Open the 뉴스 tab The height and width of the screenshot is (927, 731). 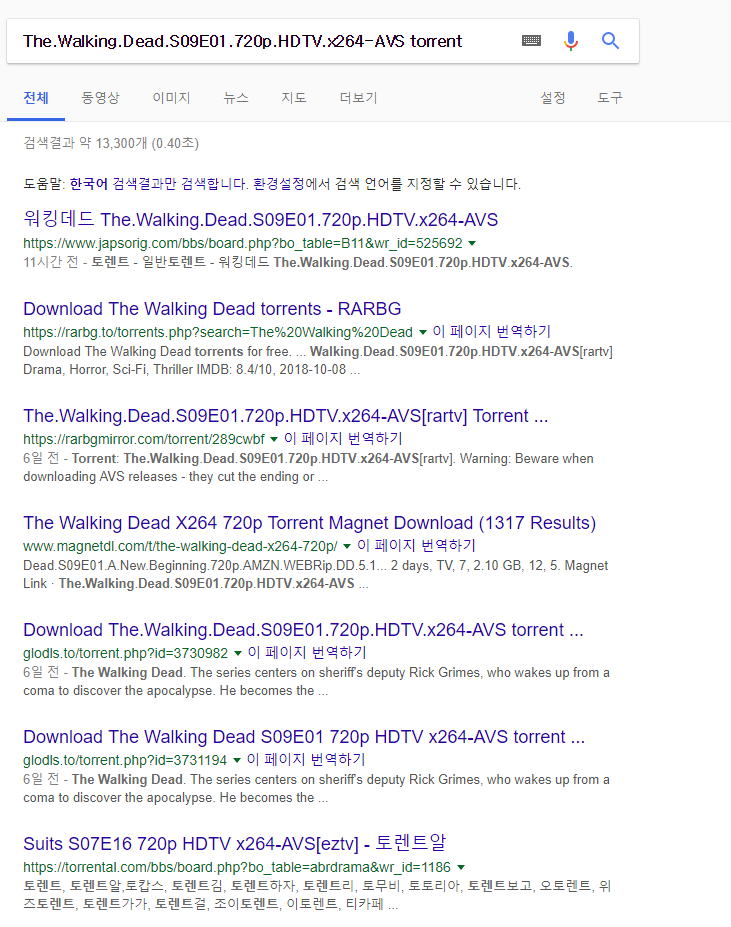[x=235, y=98]
